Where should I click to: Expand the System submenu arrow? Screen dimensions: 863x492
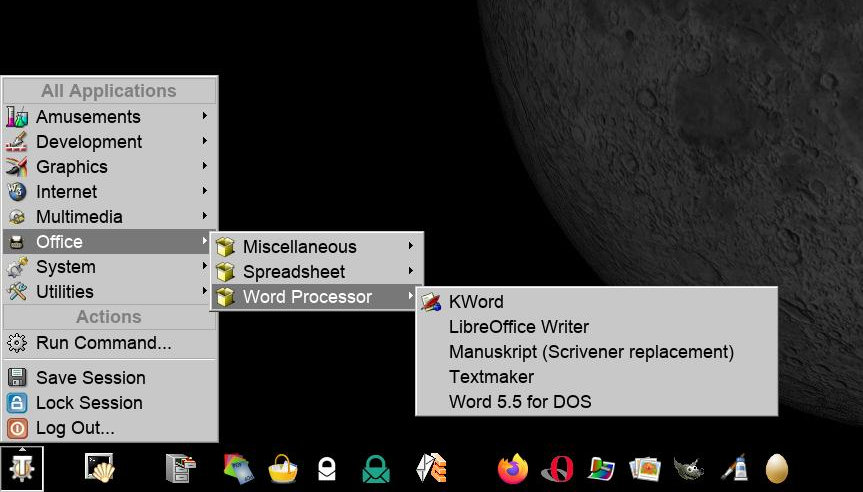205,266
